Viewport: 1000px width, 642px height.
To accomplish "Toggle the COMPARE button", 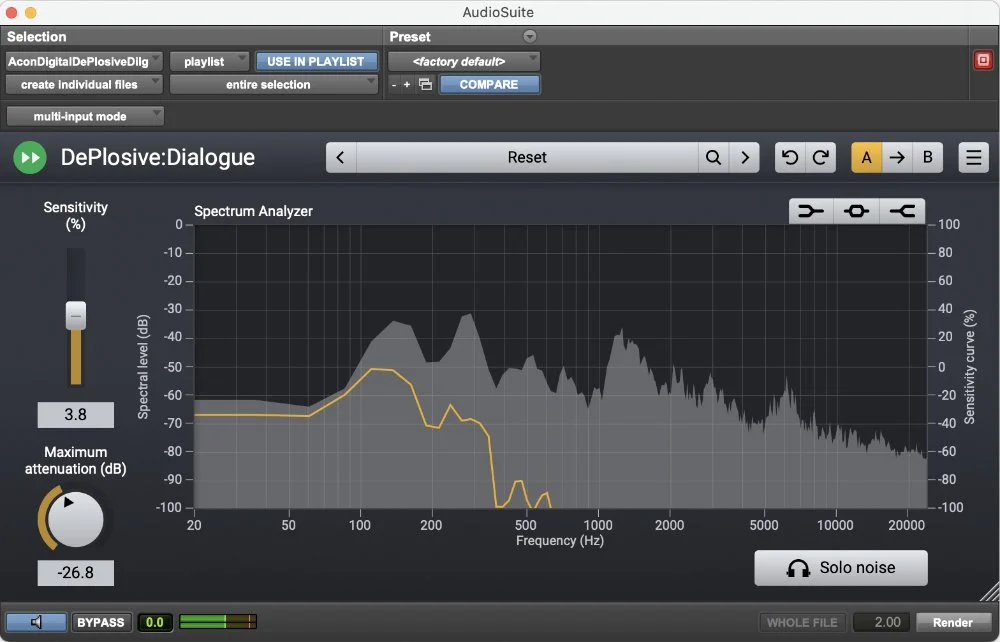I will click(x=489, y=84).
